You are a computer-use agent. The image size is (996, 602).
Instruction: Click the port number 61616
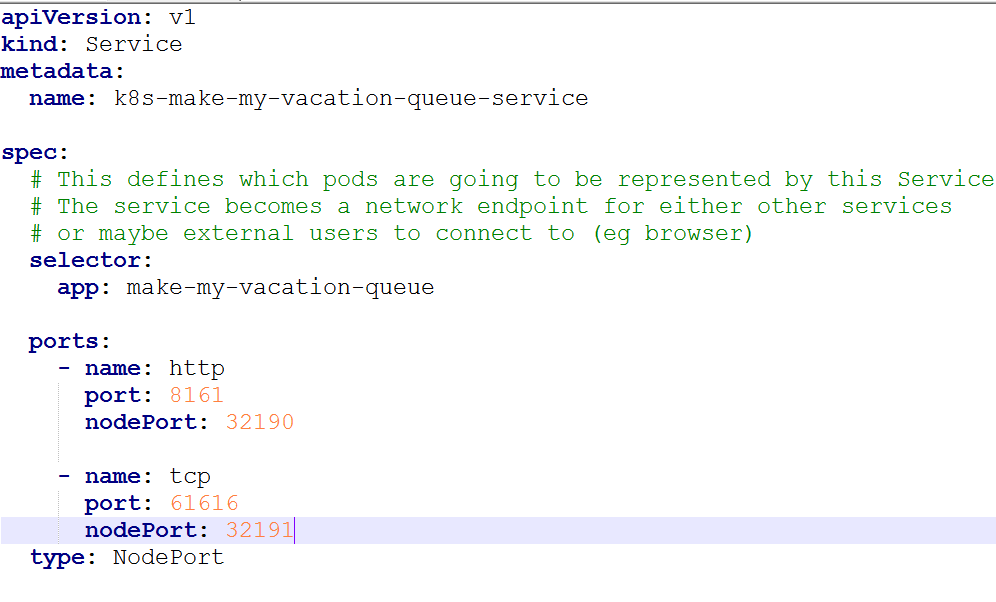click(x=204, y=503)
